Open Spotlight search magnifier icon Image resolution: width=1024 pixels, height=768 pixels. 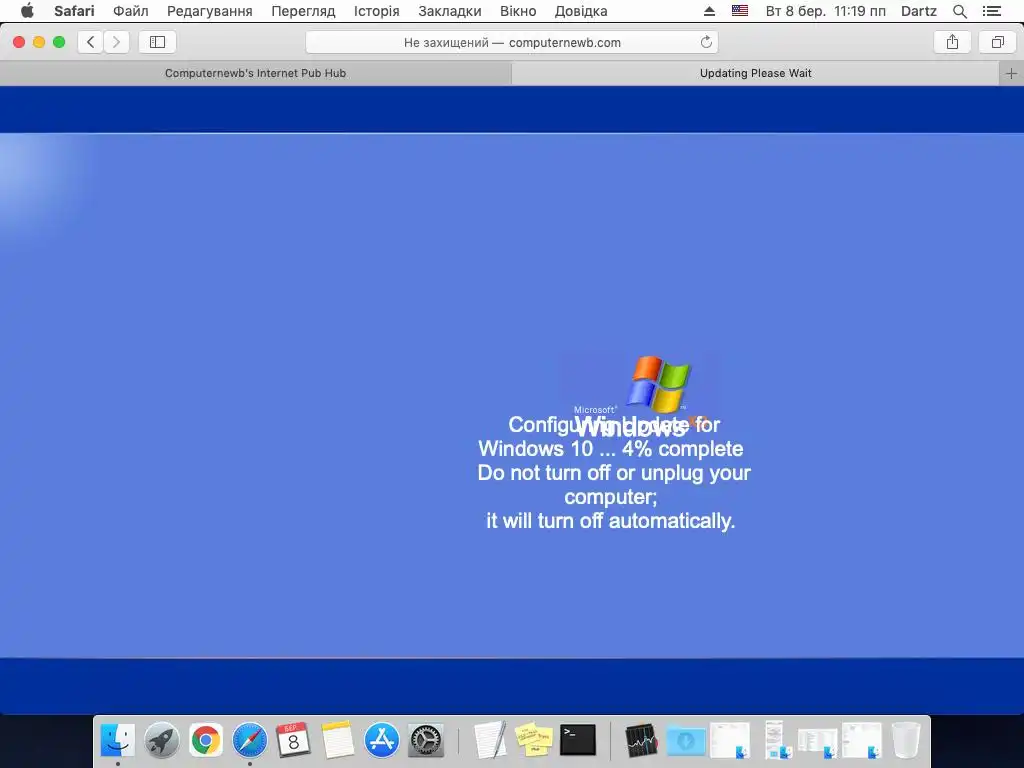tap(959, 11)
